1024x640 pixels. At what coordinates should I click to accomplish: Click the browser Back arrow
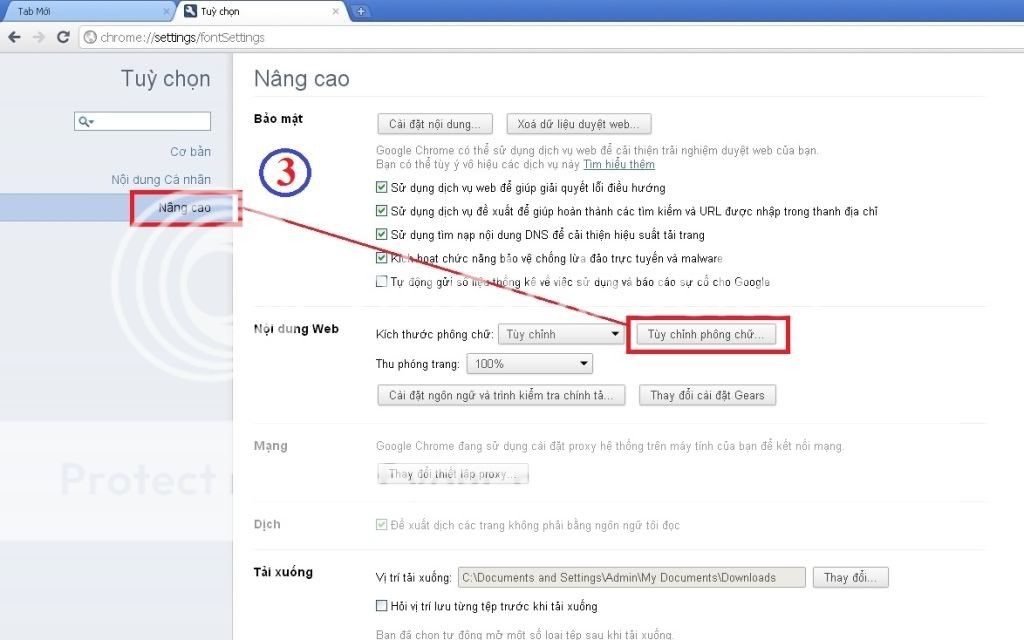tap(14, 37)
